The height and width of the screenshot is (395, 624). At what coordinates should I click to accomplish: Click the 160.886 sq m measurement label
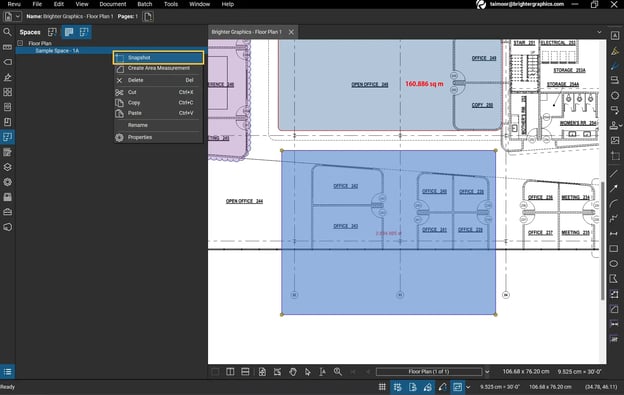[424, 84]
